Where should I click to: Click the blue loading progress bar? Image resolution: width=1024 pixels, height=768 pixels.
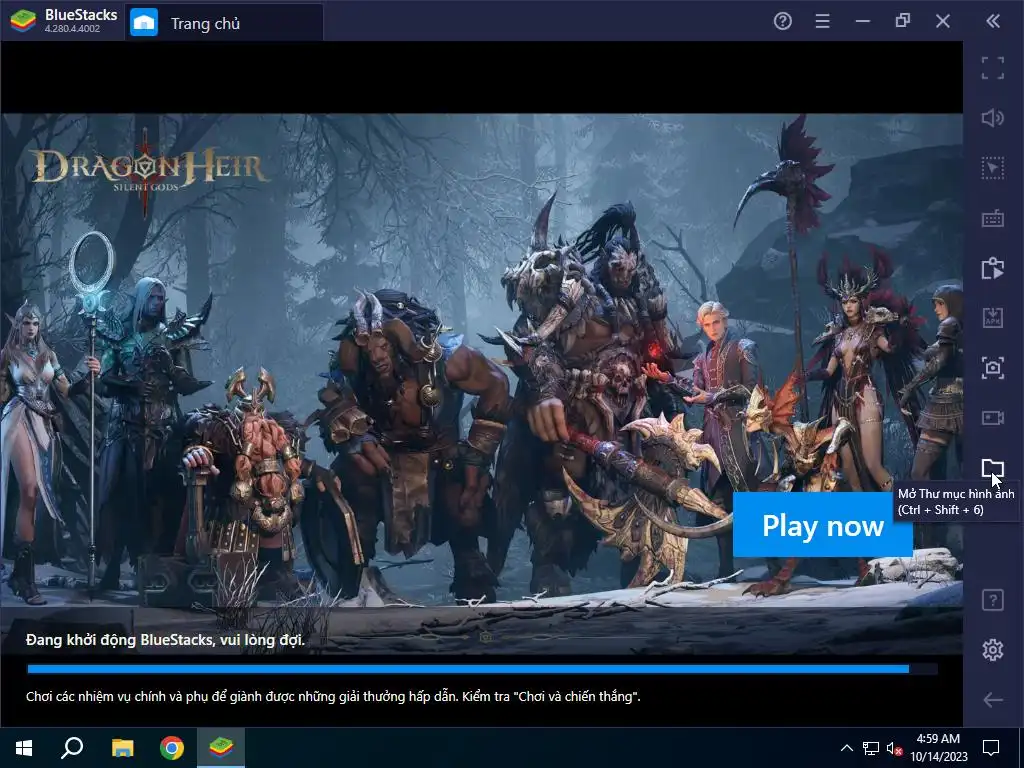(482, 669)
